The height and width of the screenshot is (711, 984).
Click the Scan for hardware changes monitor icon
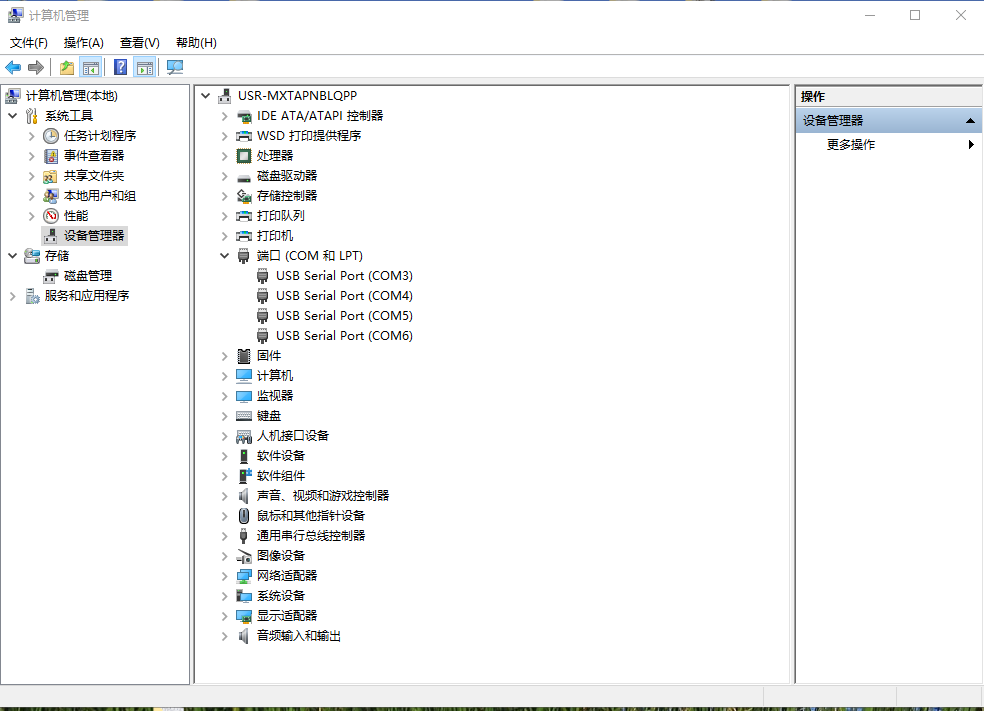click(x=175, y=67)
